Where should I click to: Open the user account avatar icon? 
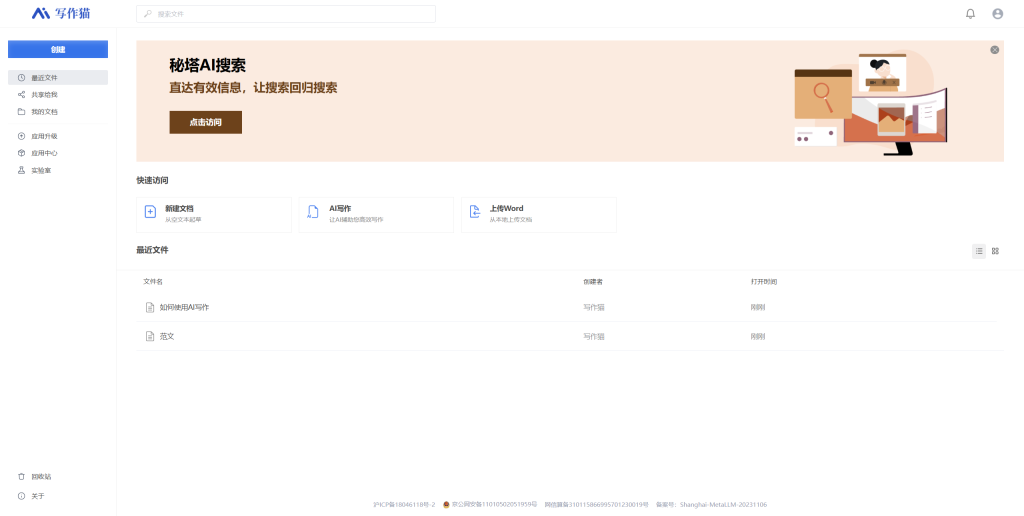(x=997, y=14)
